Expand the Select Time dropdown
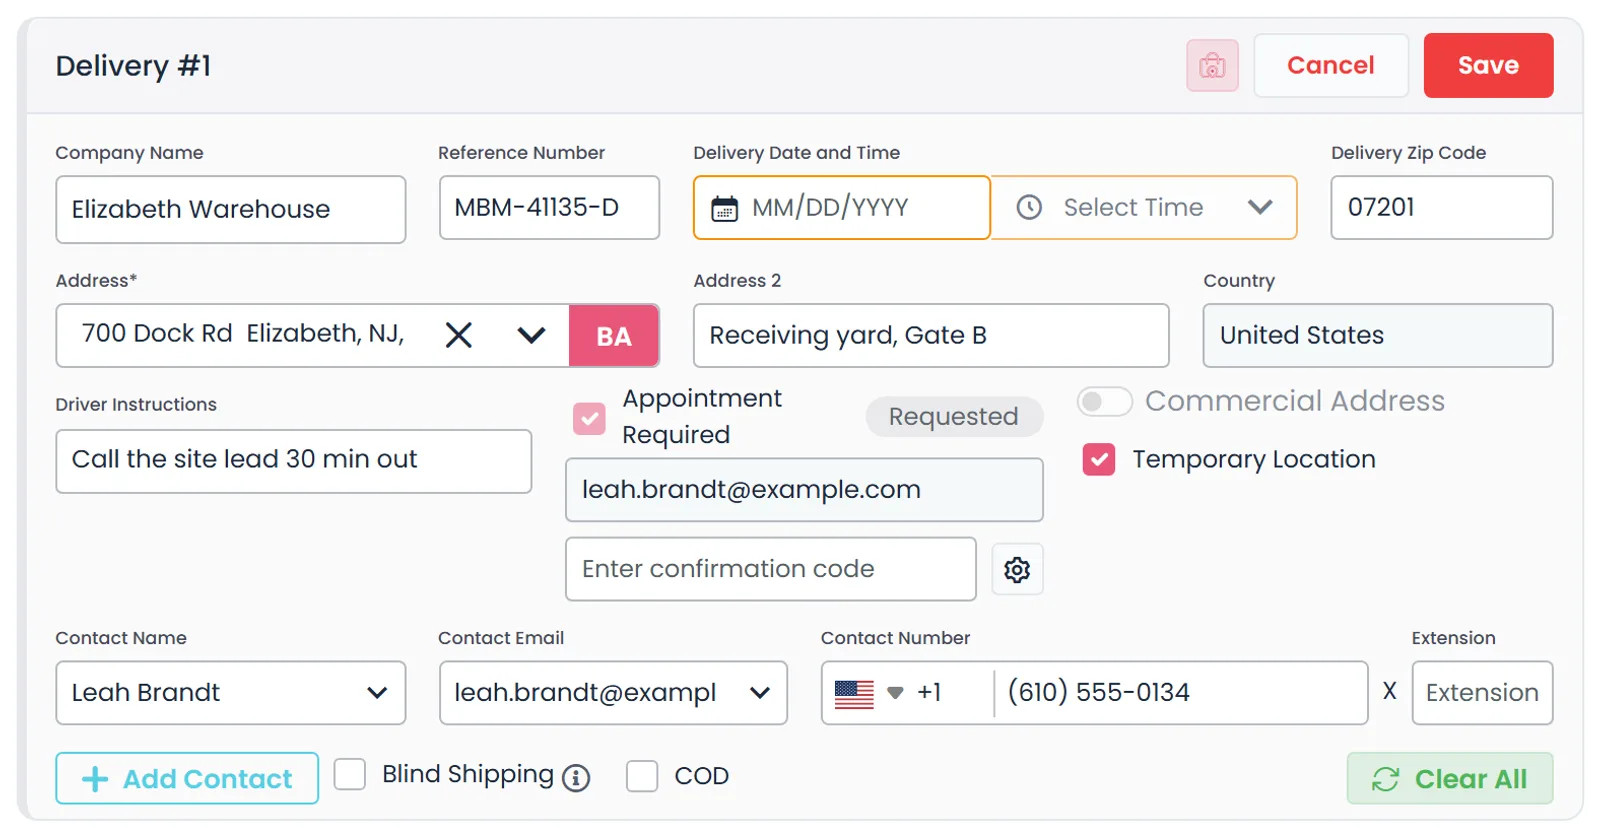Image resolution: width=1600 pixels, height=837 pixels. coord(1260,207)
